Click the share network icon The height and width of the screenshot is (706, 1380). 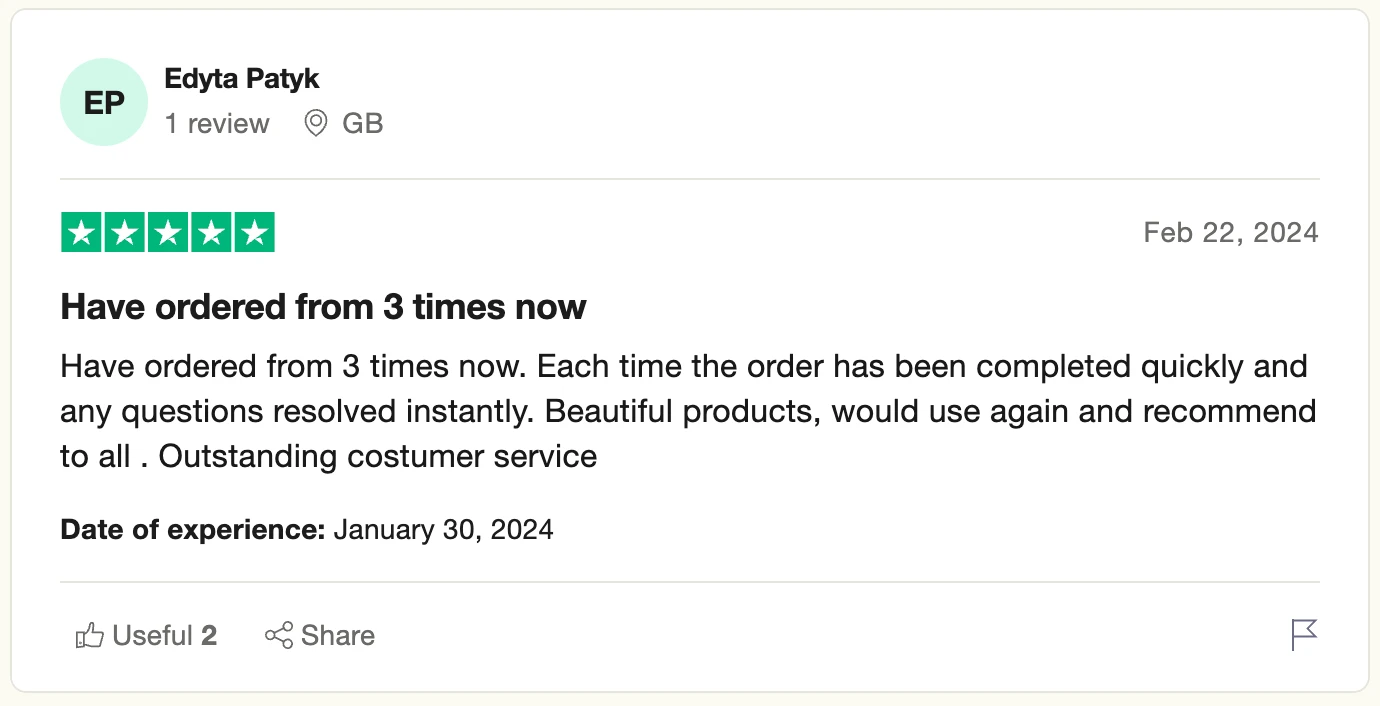click(279, 636)
